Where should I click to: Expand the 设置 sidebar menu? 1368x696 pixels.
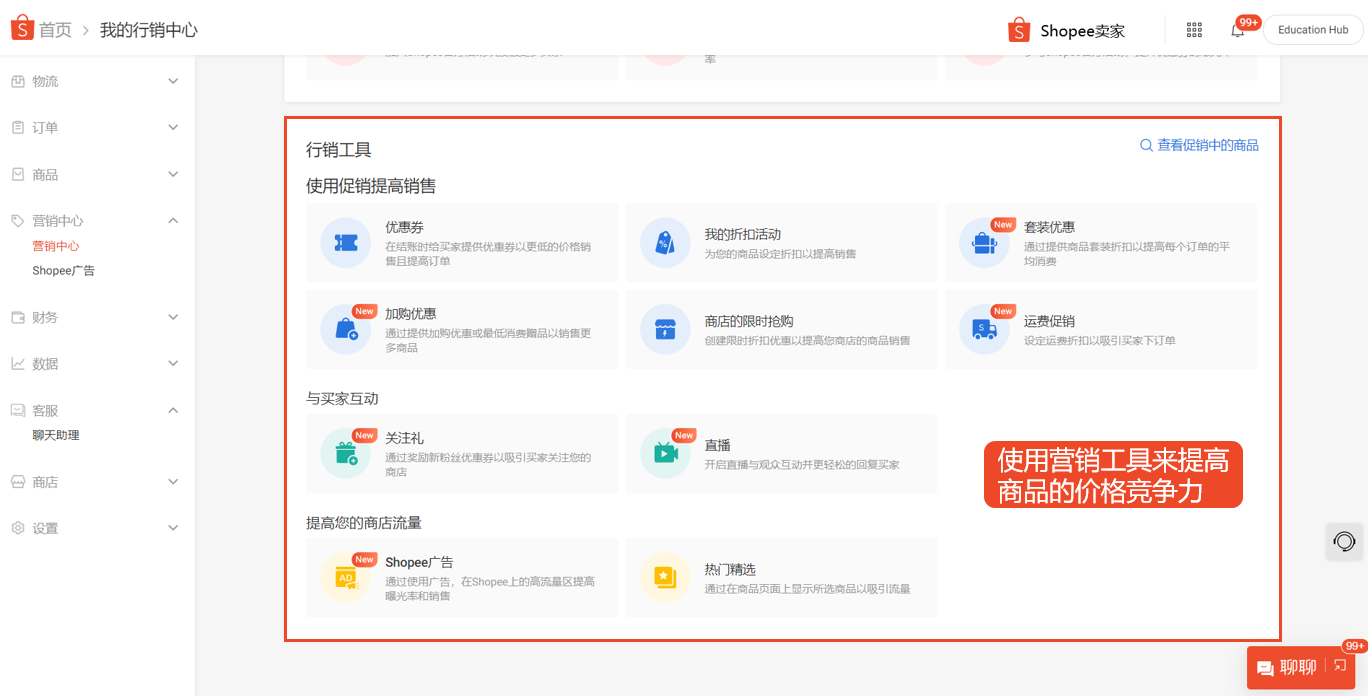pyautogui.click(x=173, y=527)
